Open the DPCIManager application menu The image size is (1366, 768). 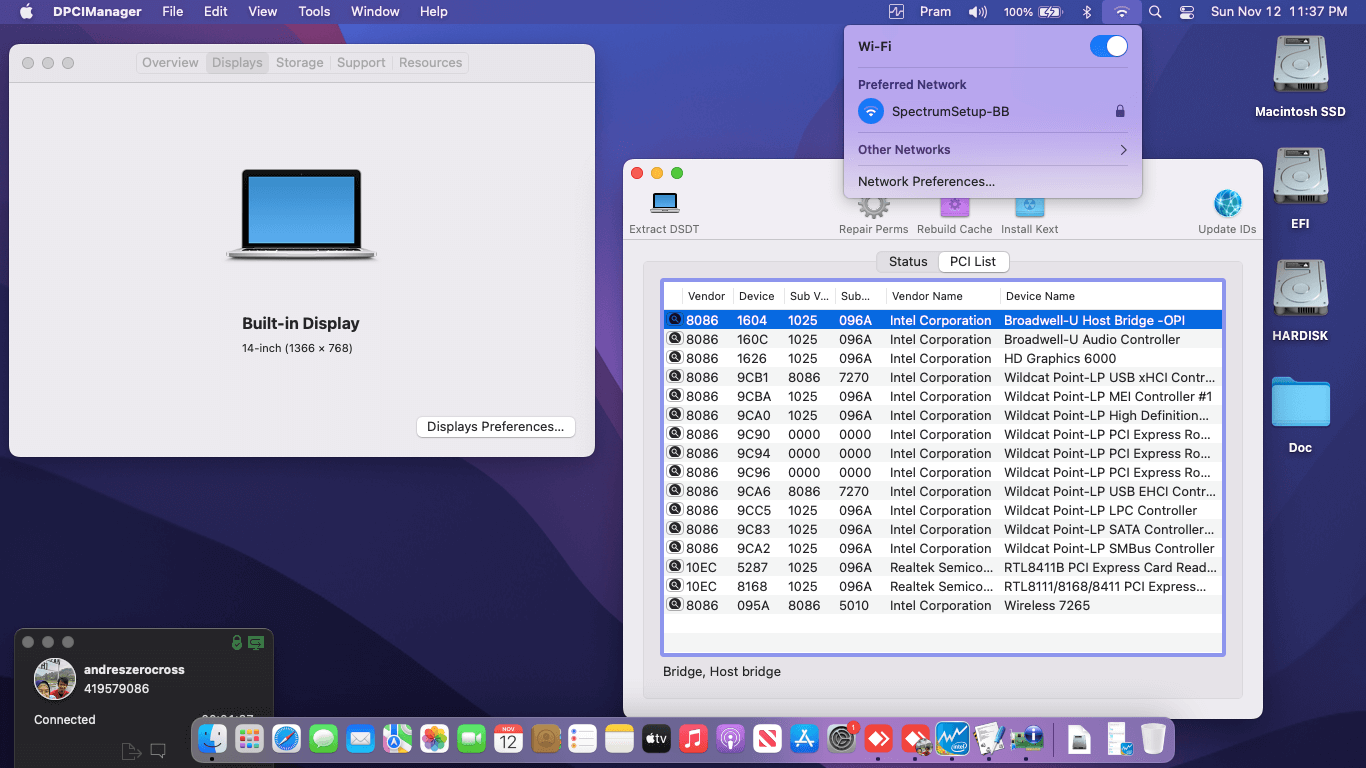[x=99, y=12]
